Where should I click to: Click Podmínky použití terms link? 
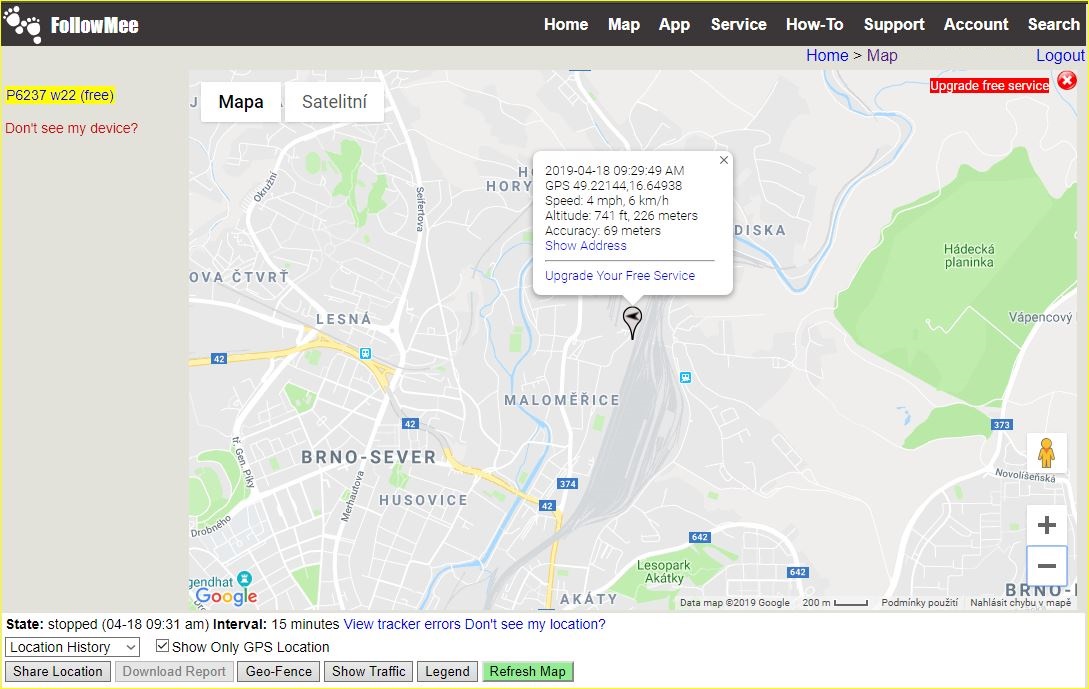pyautogui.click(x=920, y=603)
